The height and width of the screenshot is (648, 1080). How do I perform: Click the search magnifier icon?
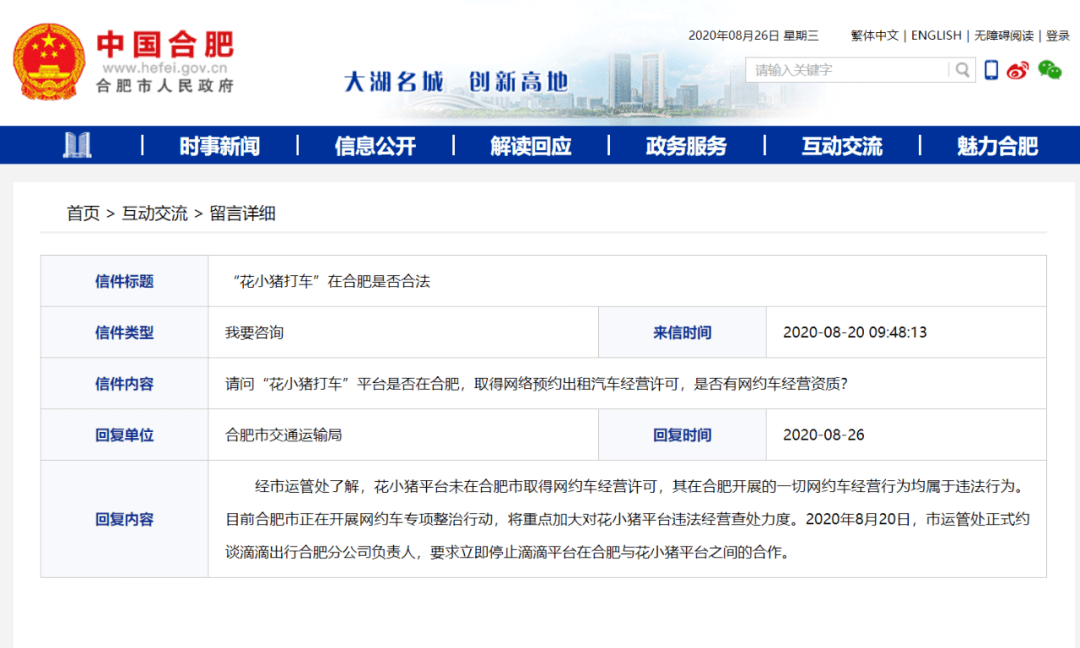click(962, 70)
